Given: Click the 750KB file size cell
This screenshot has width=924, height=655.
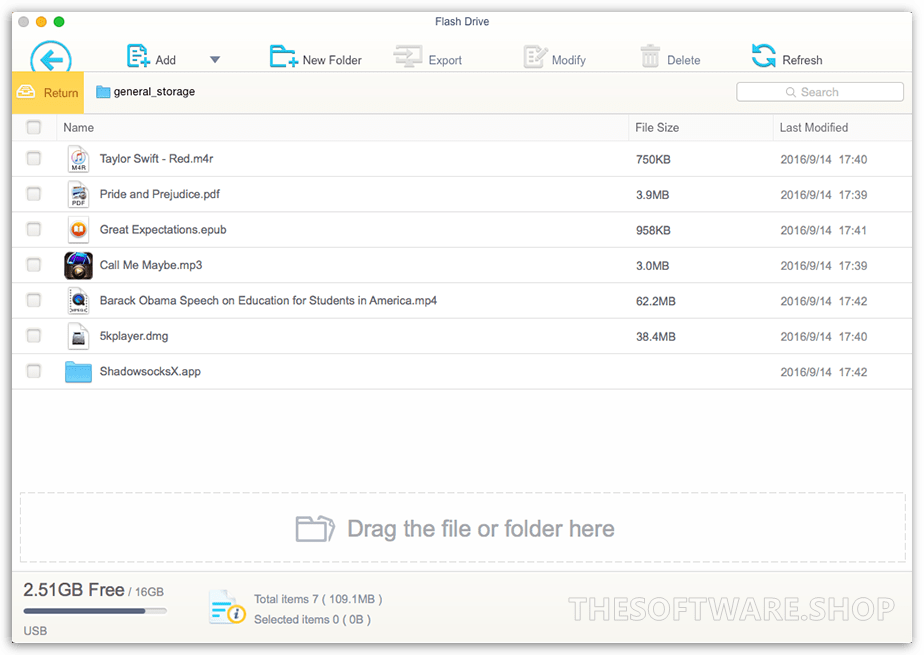Looking at the screenshot, I should (x=653, y=159).
